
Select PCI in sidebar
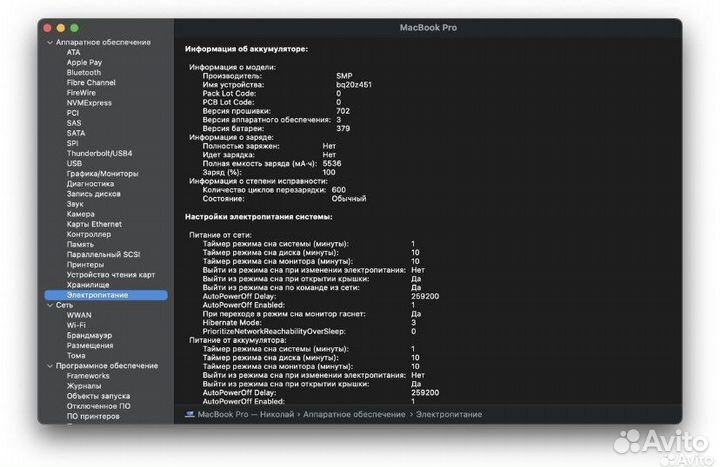point(73,113)
